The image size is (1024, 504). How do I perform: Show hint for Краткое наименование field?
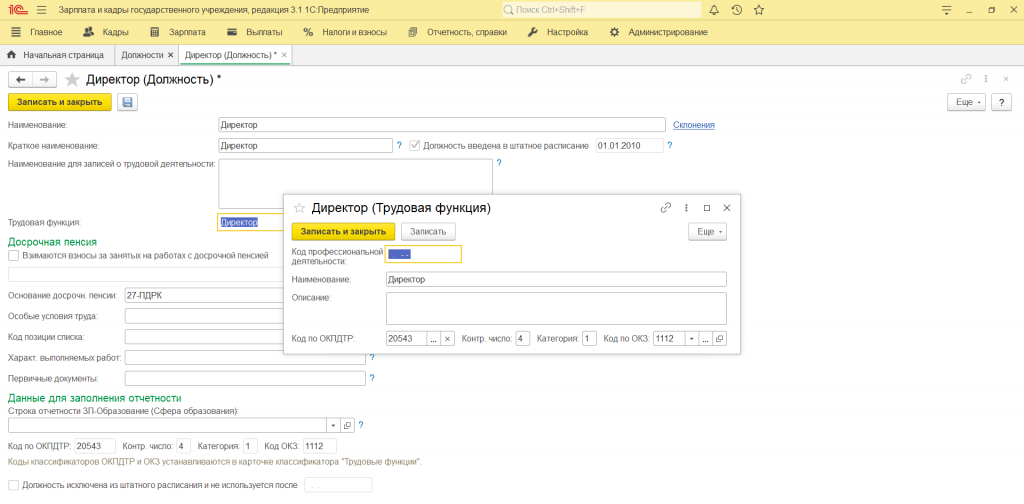(x=399, y=146)
